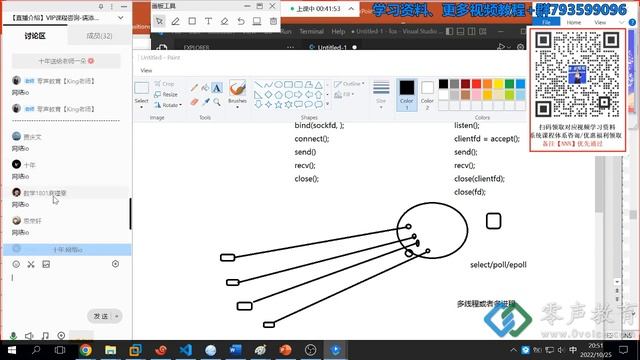
Task: Toggle microphone at classroom bottom bar
Action: pos(13,336)
